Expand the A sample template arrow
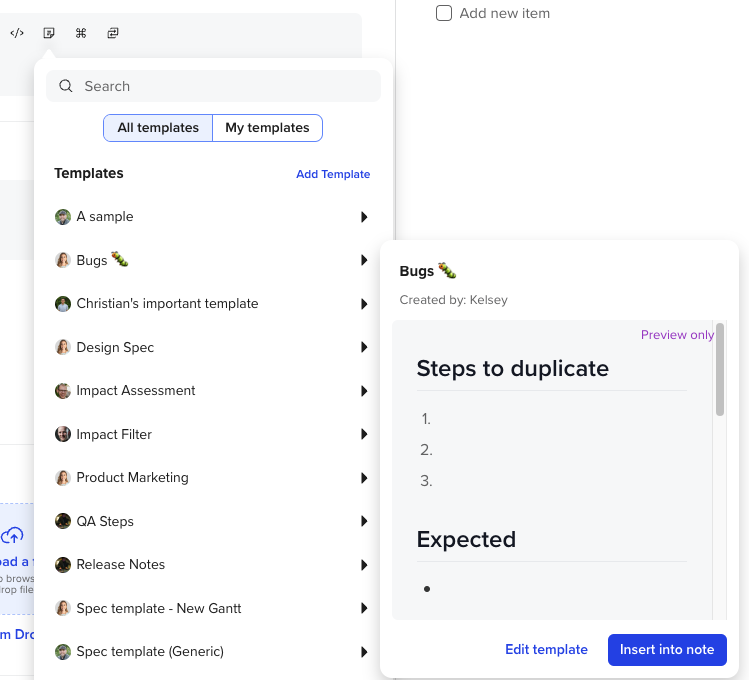The height and width of the screenshot is (680, 749). pyautogui.click(x=364, y=217)
